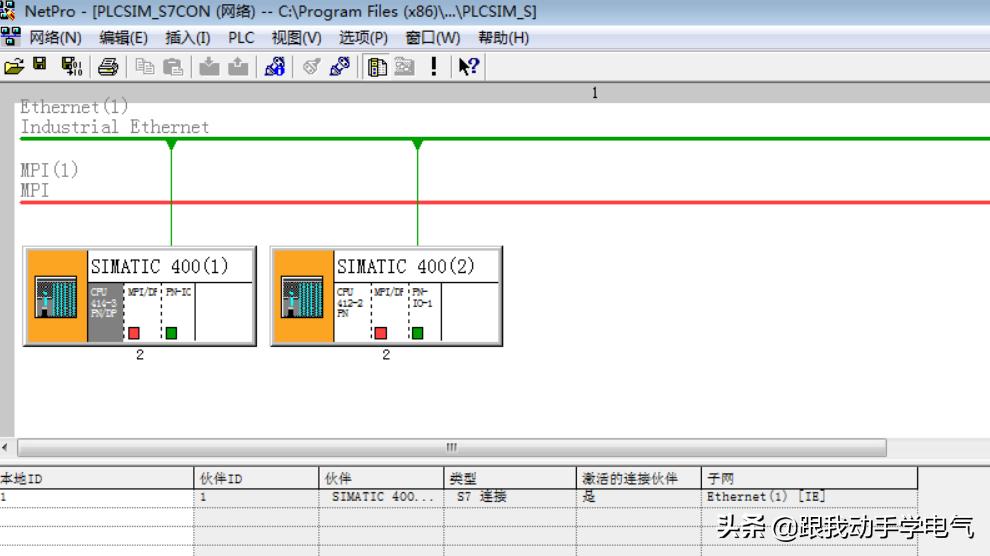This screenshot has height=556, width=990.
Task: Click the greyed-out network folder icon
Action: (405, 66)
